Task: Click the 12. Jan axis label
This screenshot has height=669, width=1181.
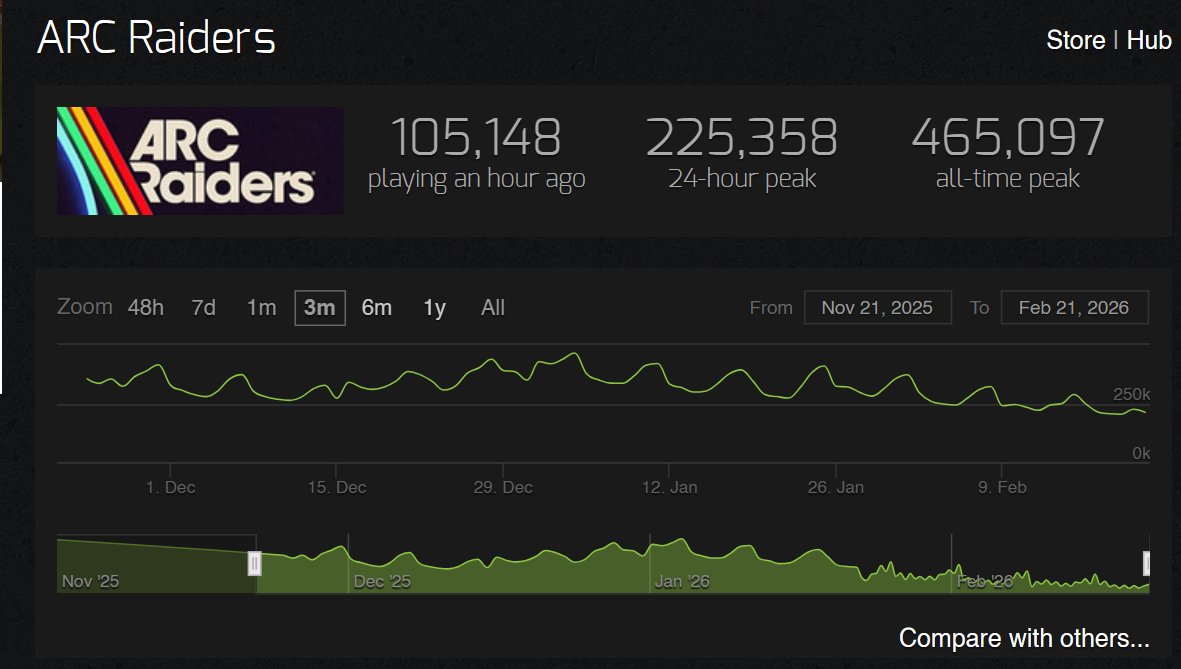Action: (x=670, y=487)
